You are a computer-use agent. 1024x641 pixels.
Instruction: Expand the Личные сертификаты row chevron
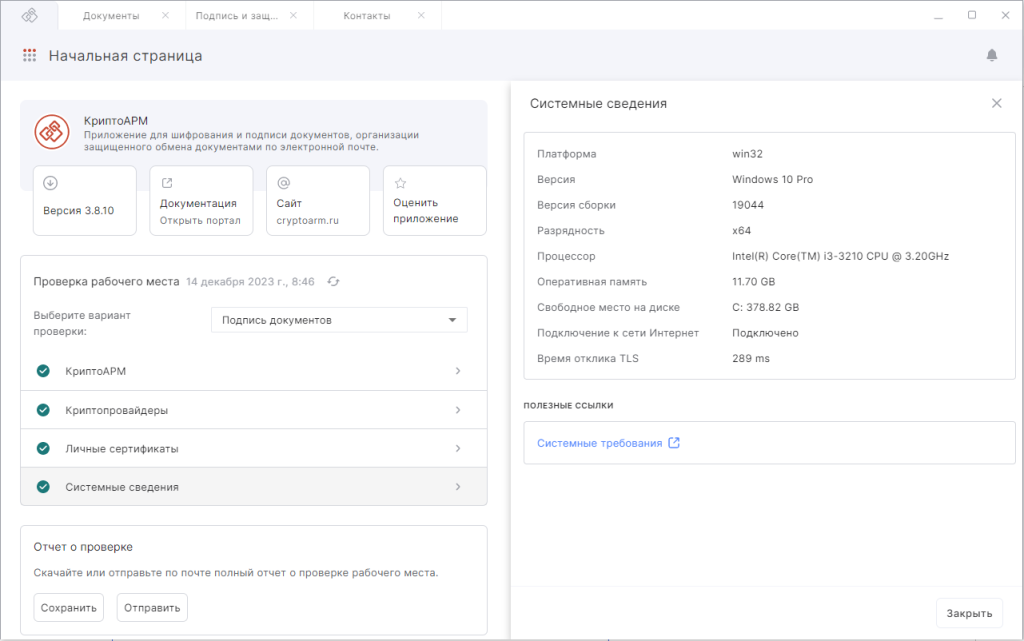tap(458, 448)
